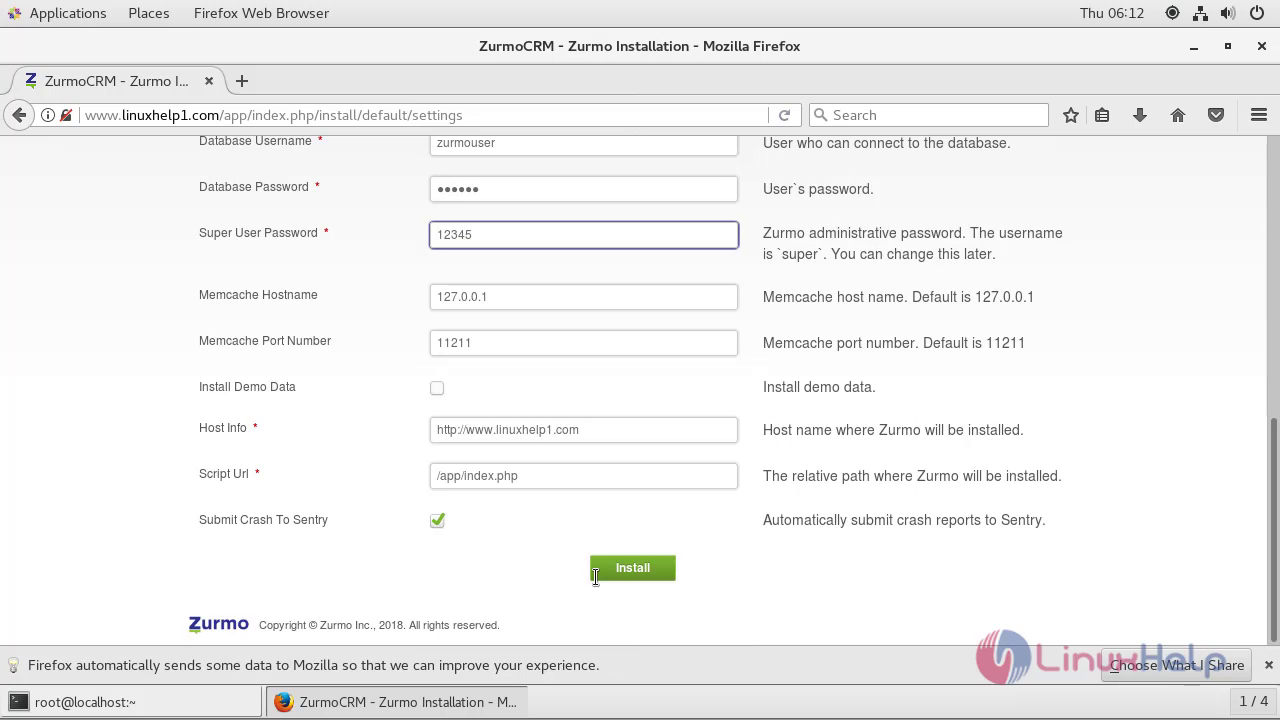Click 'Host name where Zurmo will be installed.'
The image size is (1280, 720).
(x=893, y=430)
